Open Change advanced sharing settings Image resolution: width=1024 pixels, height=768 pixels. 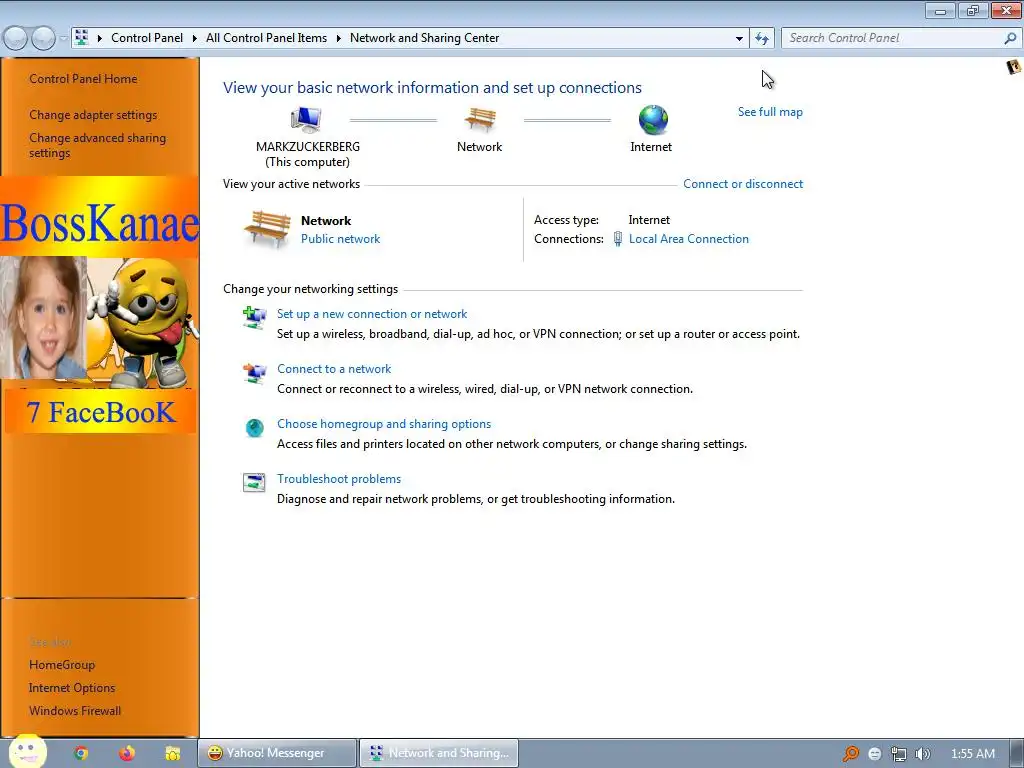pos(97,145)
